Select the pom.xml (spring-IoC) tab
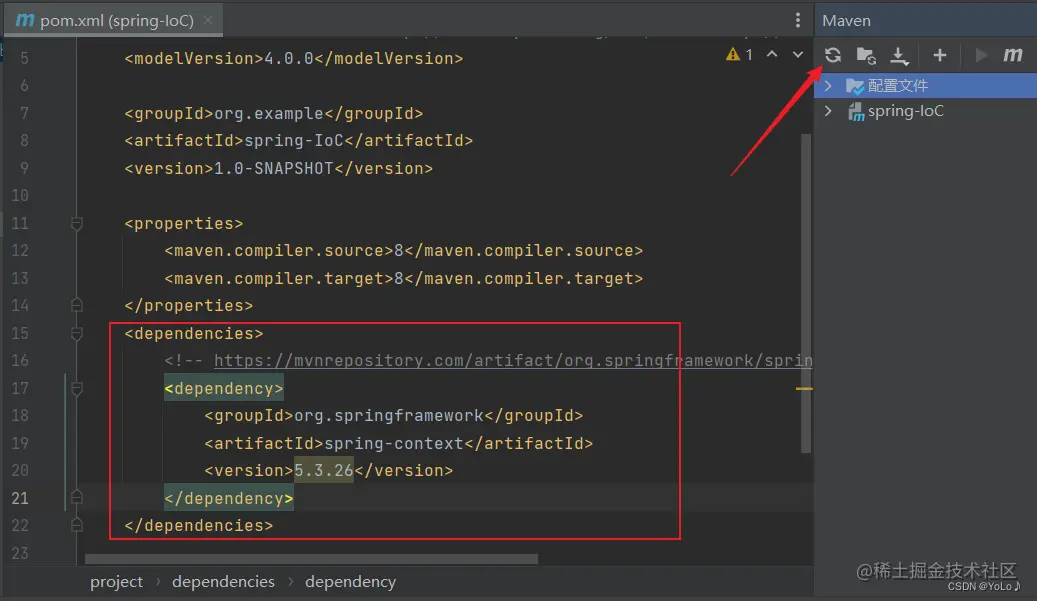 114,20
